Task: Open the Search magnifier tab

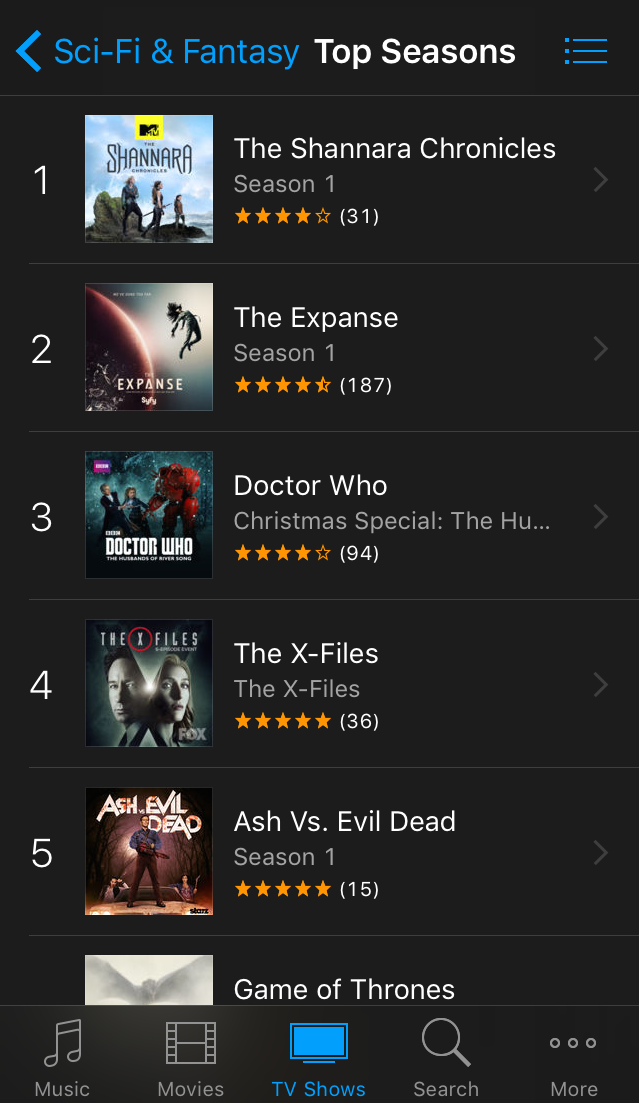Action: click(445, 1043)
